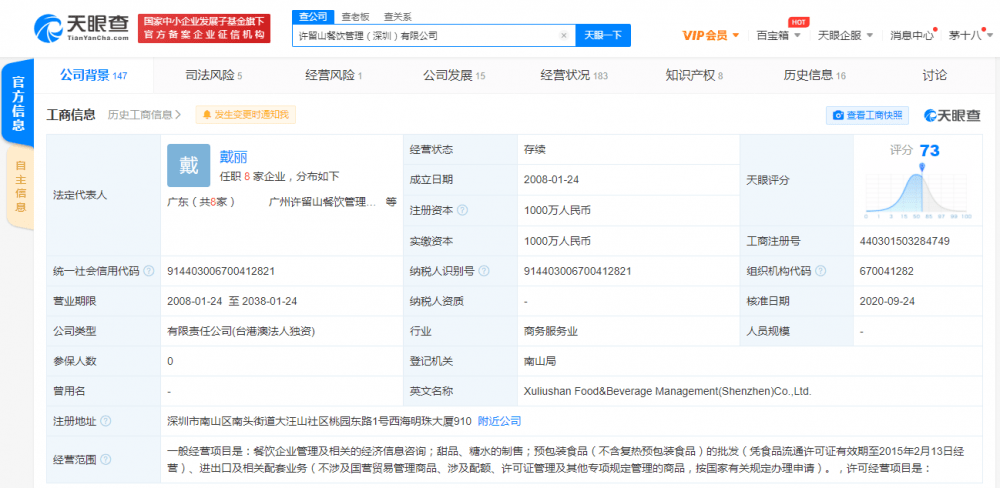Click help icon beside 统一社会信用代码
1000x488 pixels.
pyautogui.click(x=149, y=271)
